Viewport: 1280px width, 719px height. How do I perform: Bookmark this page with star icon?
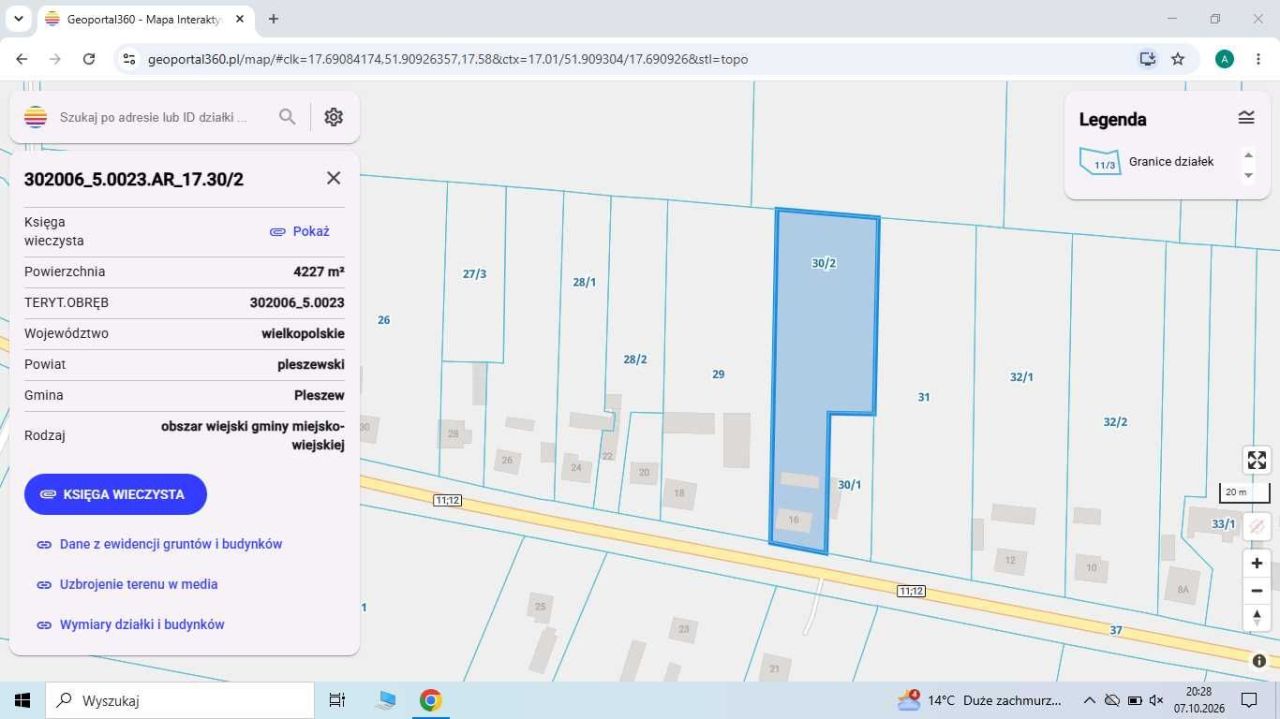[1178, 59]
